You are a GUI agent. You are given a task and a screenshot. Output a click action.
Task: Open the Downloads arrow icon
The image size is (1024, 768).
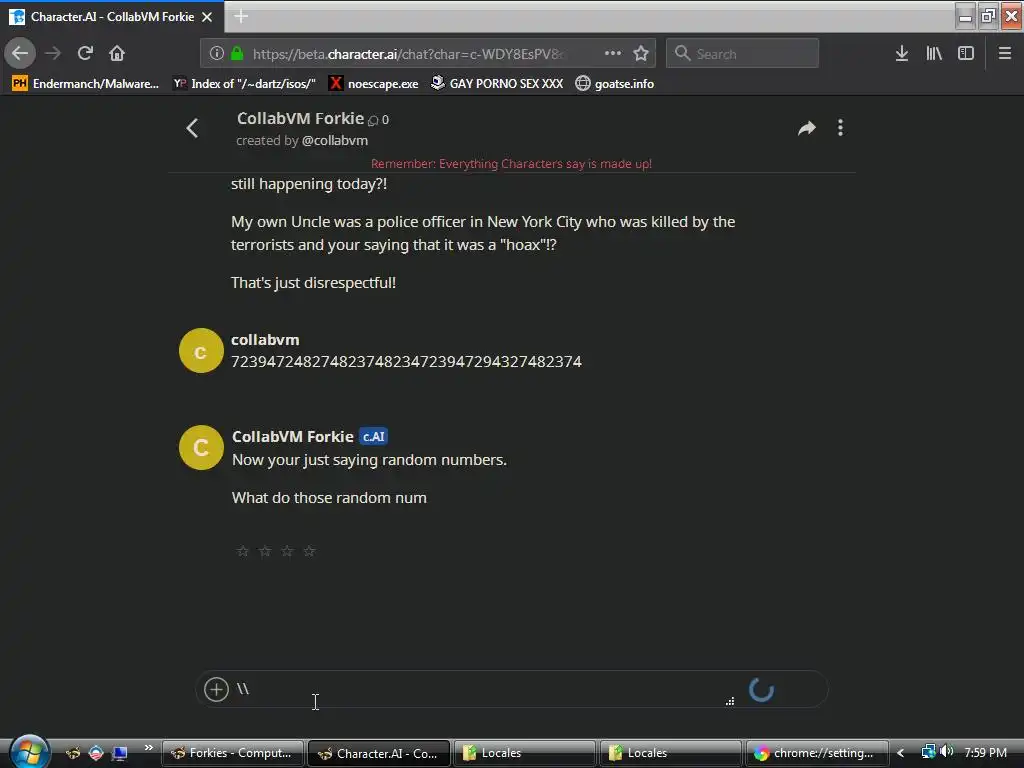click(x=902, y=53)
